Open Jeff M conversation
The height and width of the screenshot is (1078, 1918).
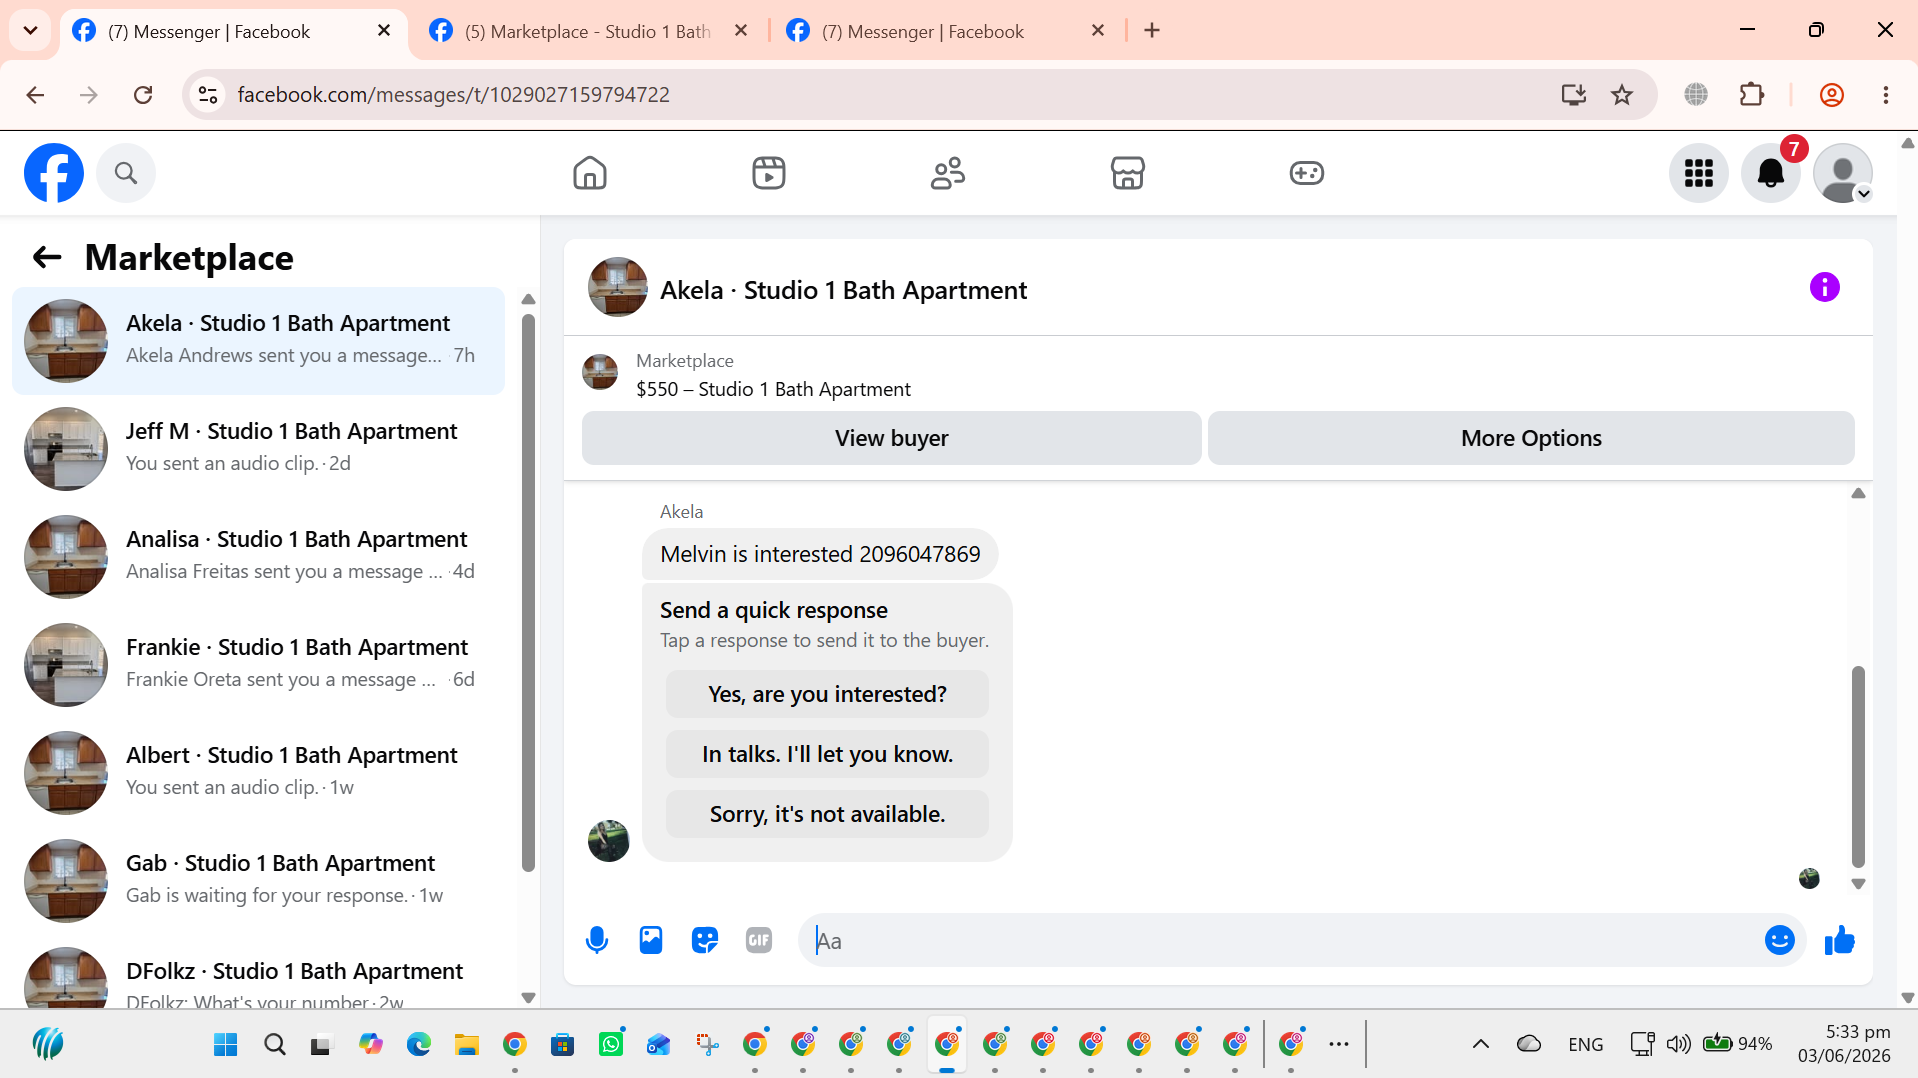pyautogui.click(x=259, y=448)
